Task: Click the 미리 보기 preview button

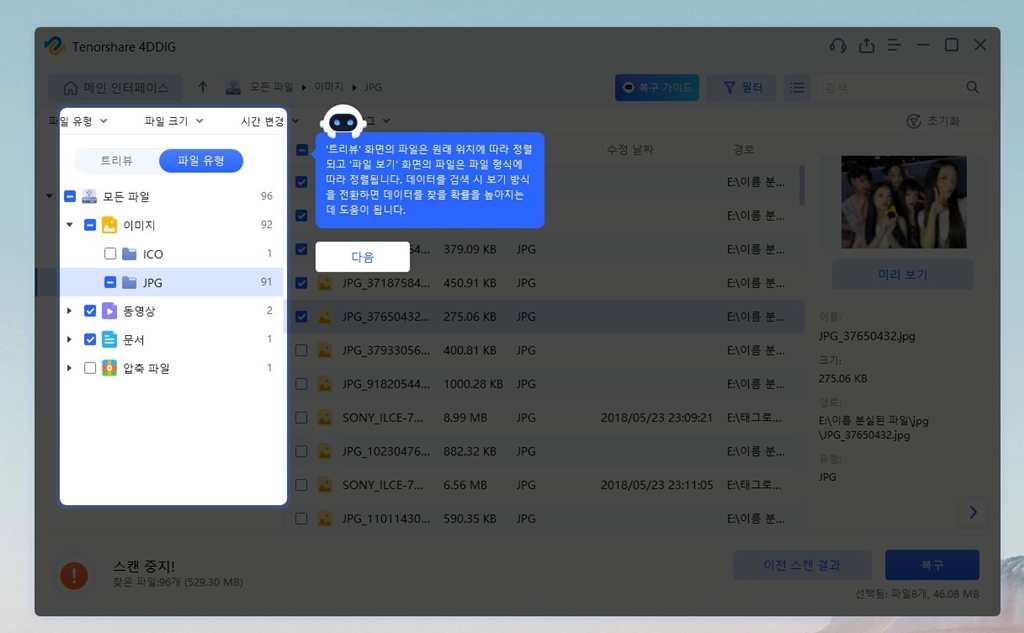Action: point(903,274)
